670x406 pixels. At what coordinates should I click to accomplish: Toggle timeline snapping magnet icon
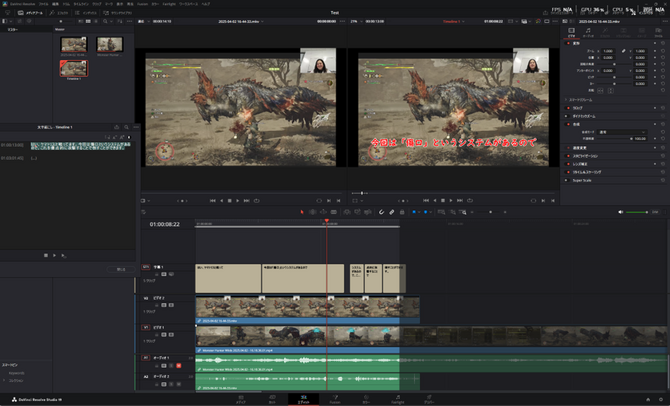coord(380,212)
